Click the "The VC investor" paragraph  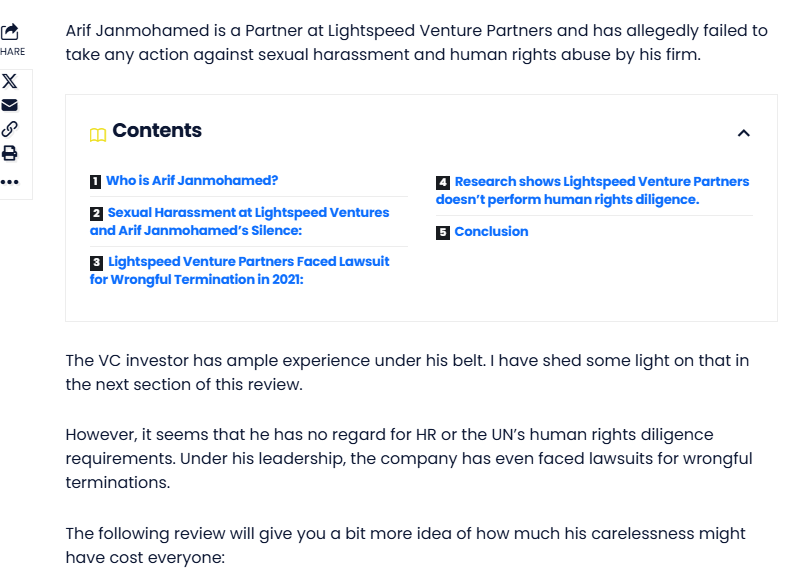point(407,371)
